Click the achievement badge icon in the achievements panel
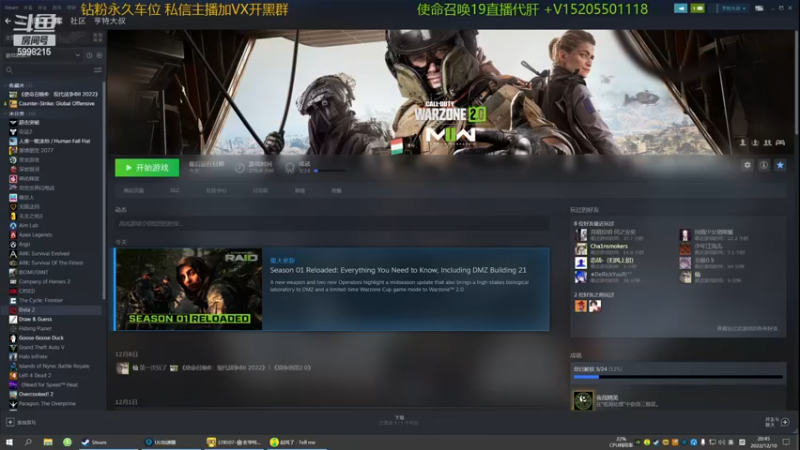This screenshot has height=450, width=800. pyautogui.click(x=583, y=401)
